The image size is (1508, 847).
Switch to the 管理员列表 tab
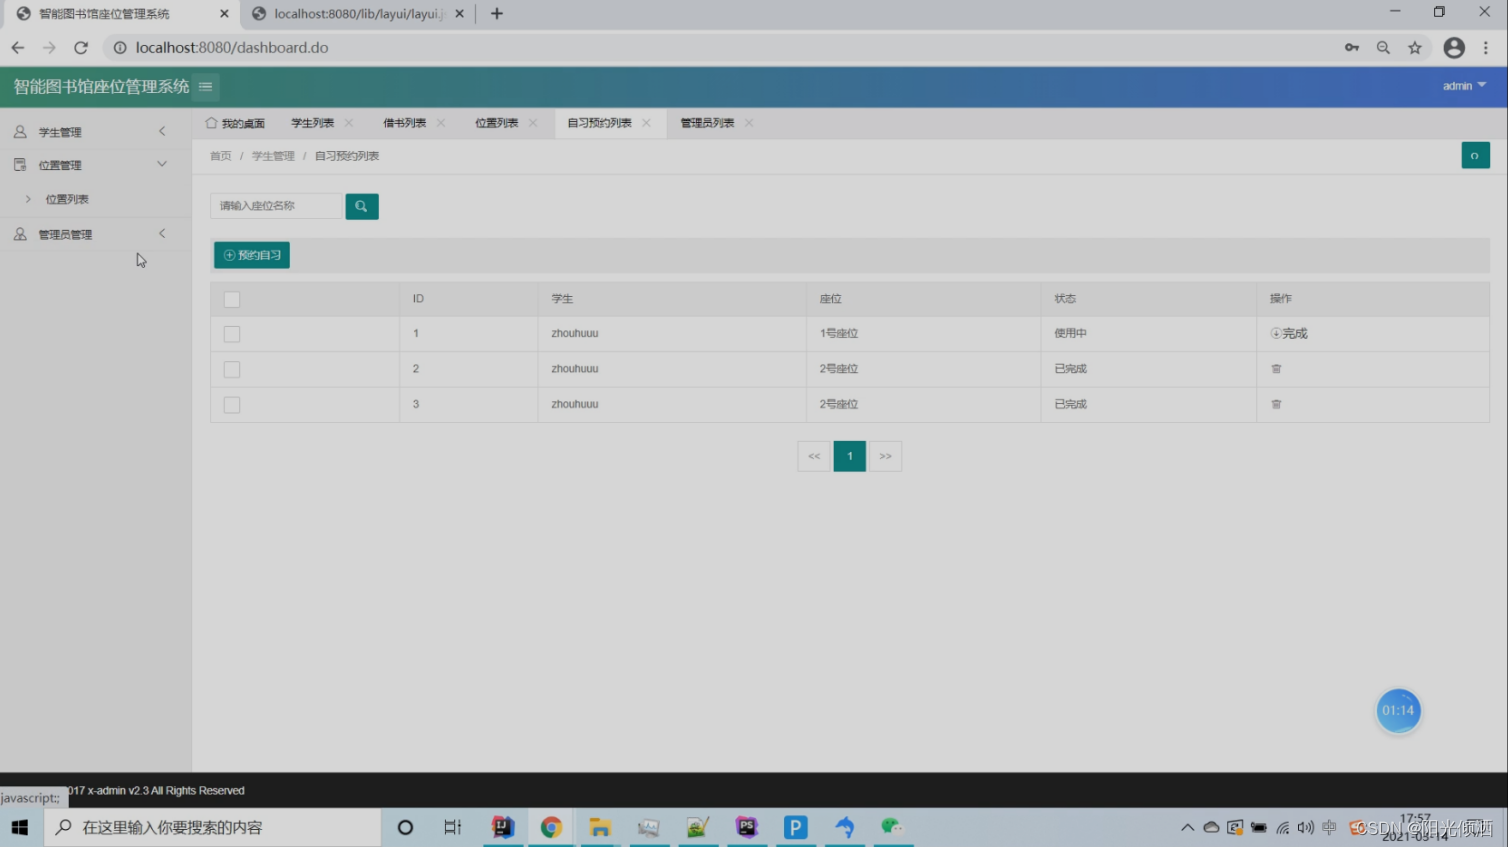tap(708, 123)
